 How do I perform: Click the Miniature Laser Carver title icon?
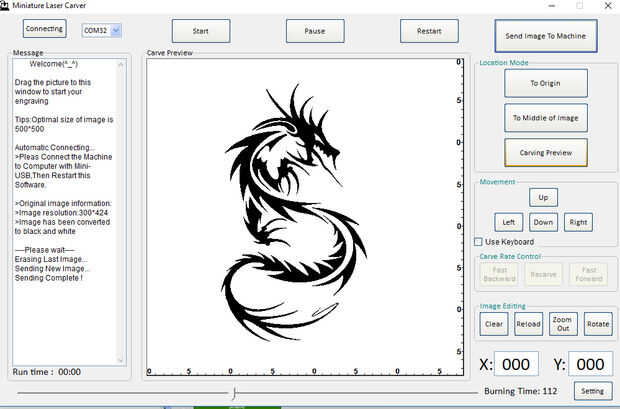(x=4, y=6)
